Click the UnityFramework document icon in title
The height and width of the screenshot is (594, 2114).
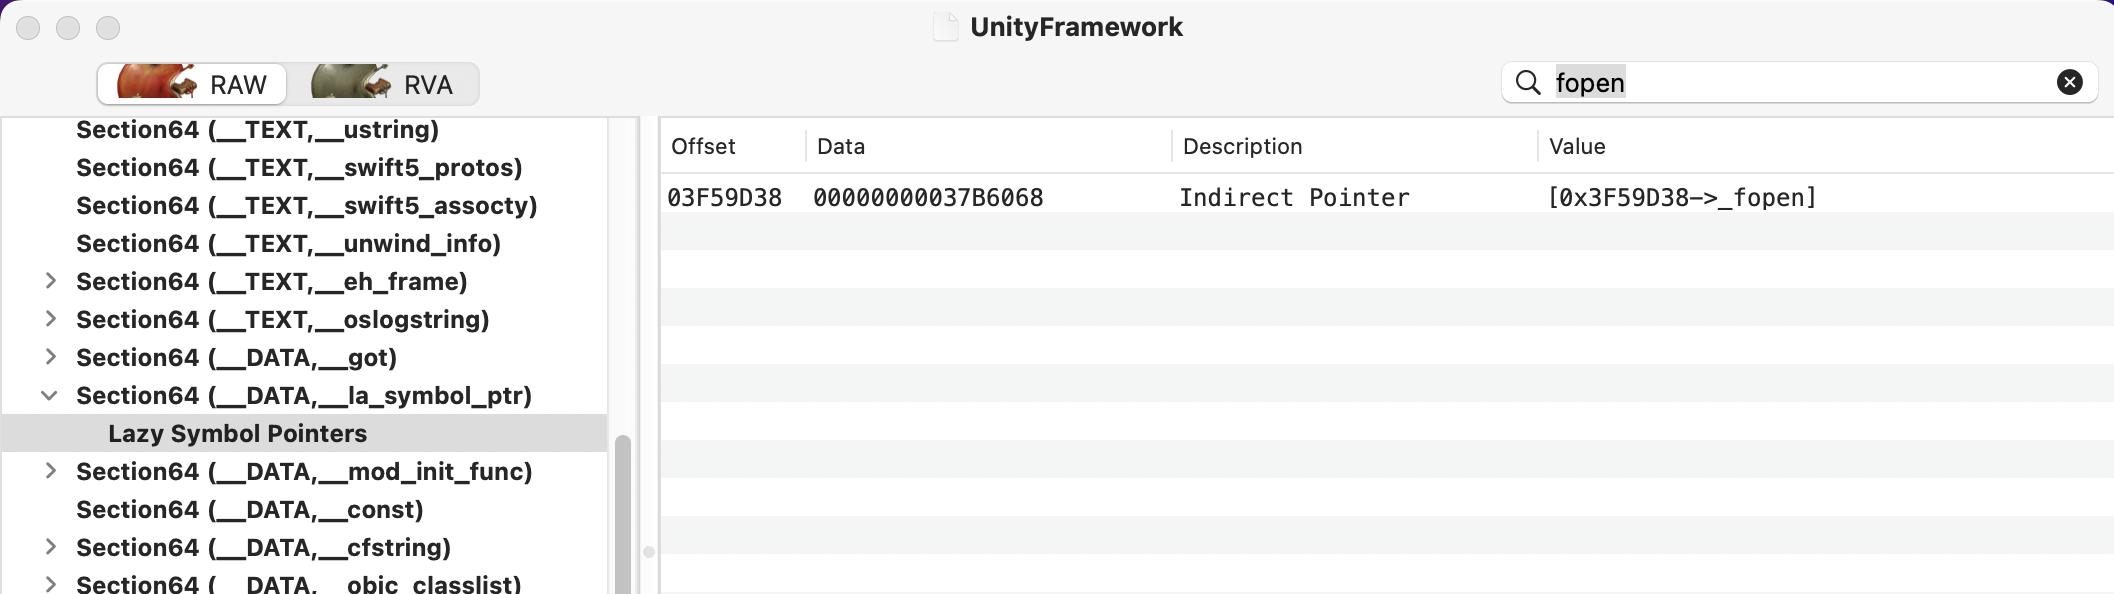pos(945,26)
